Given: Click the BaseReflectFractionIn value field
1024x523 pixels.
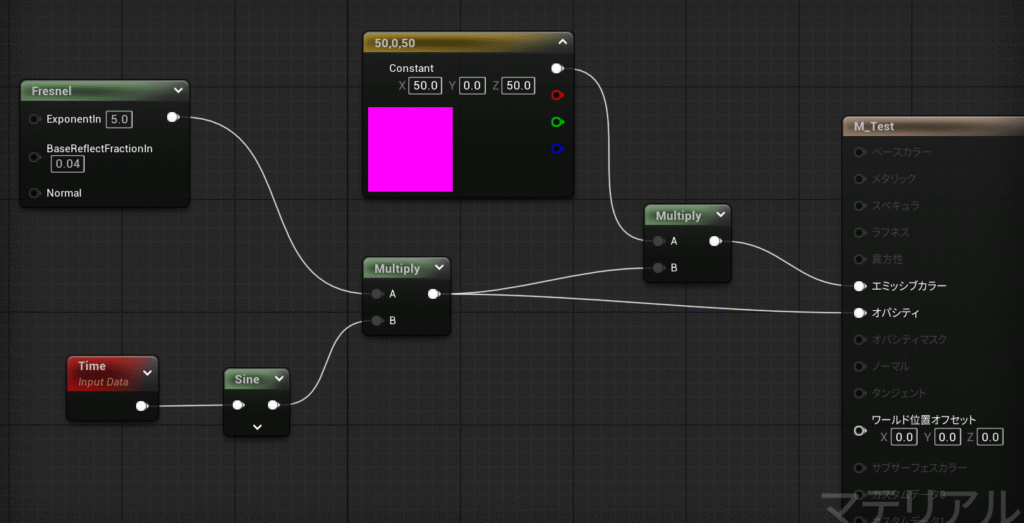Looking at the screenshot, I should point(67,164).
